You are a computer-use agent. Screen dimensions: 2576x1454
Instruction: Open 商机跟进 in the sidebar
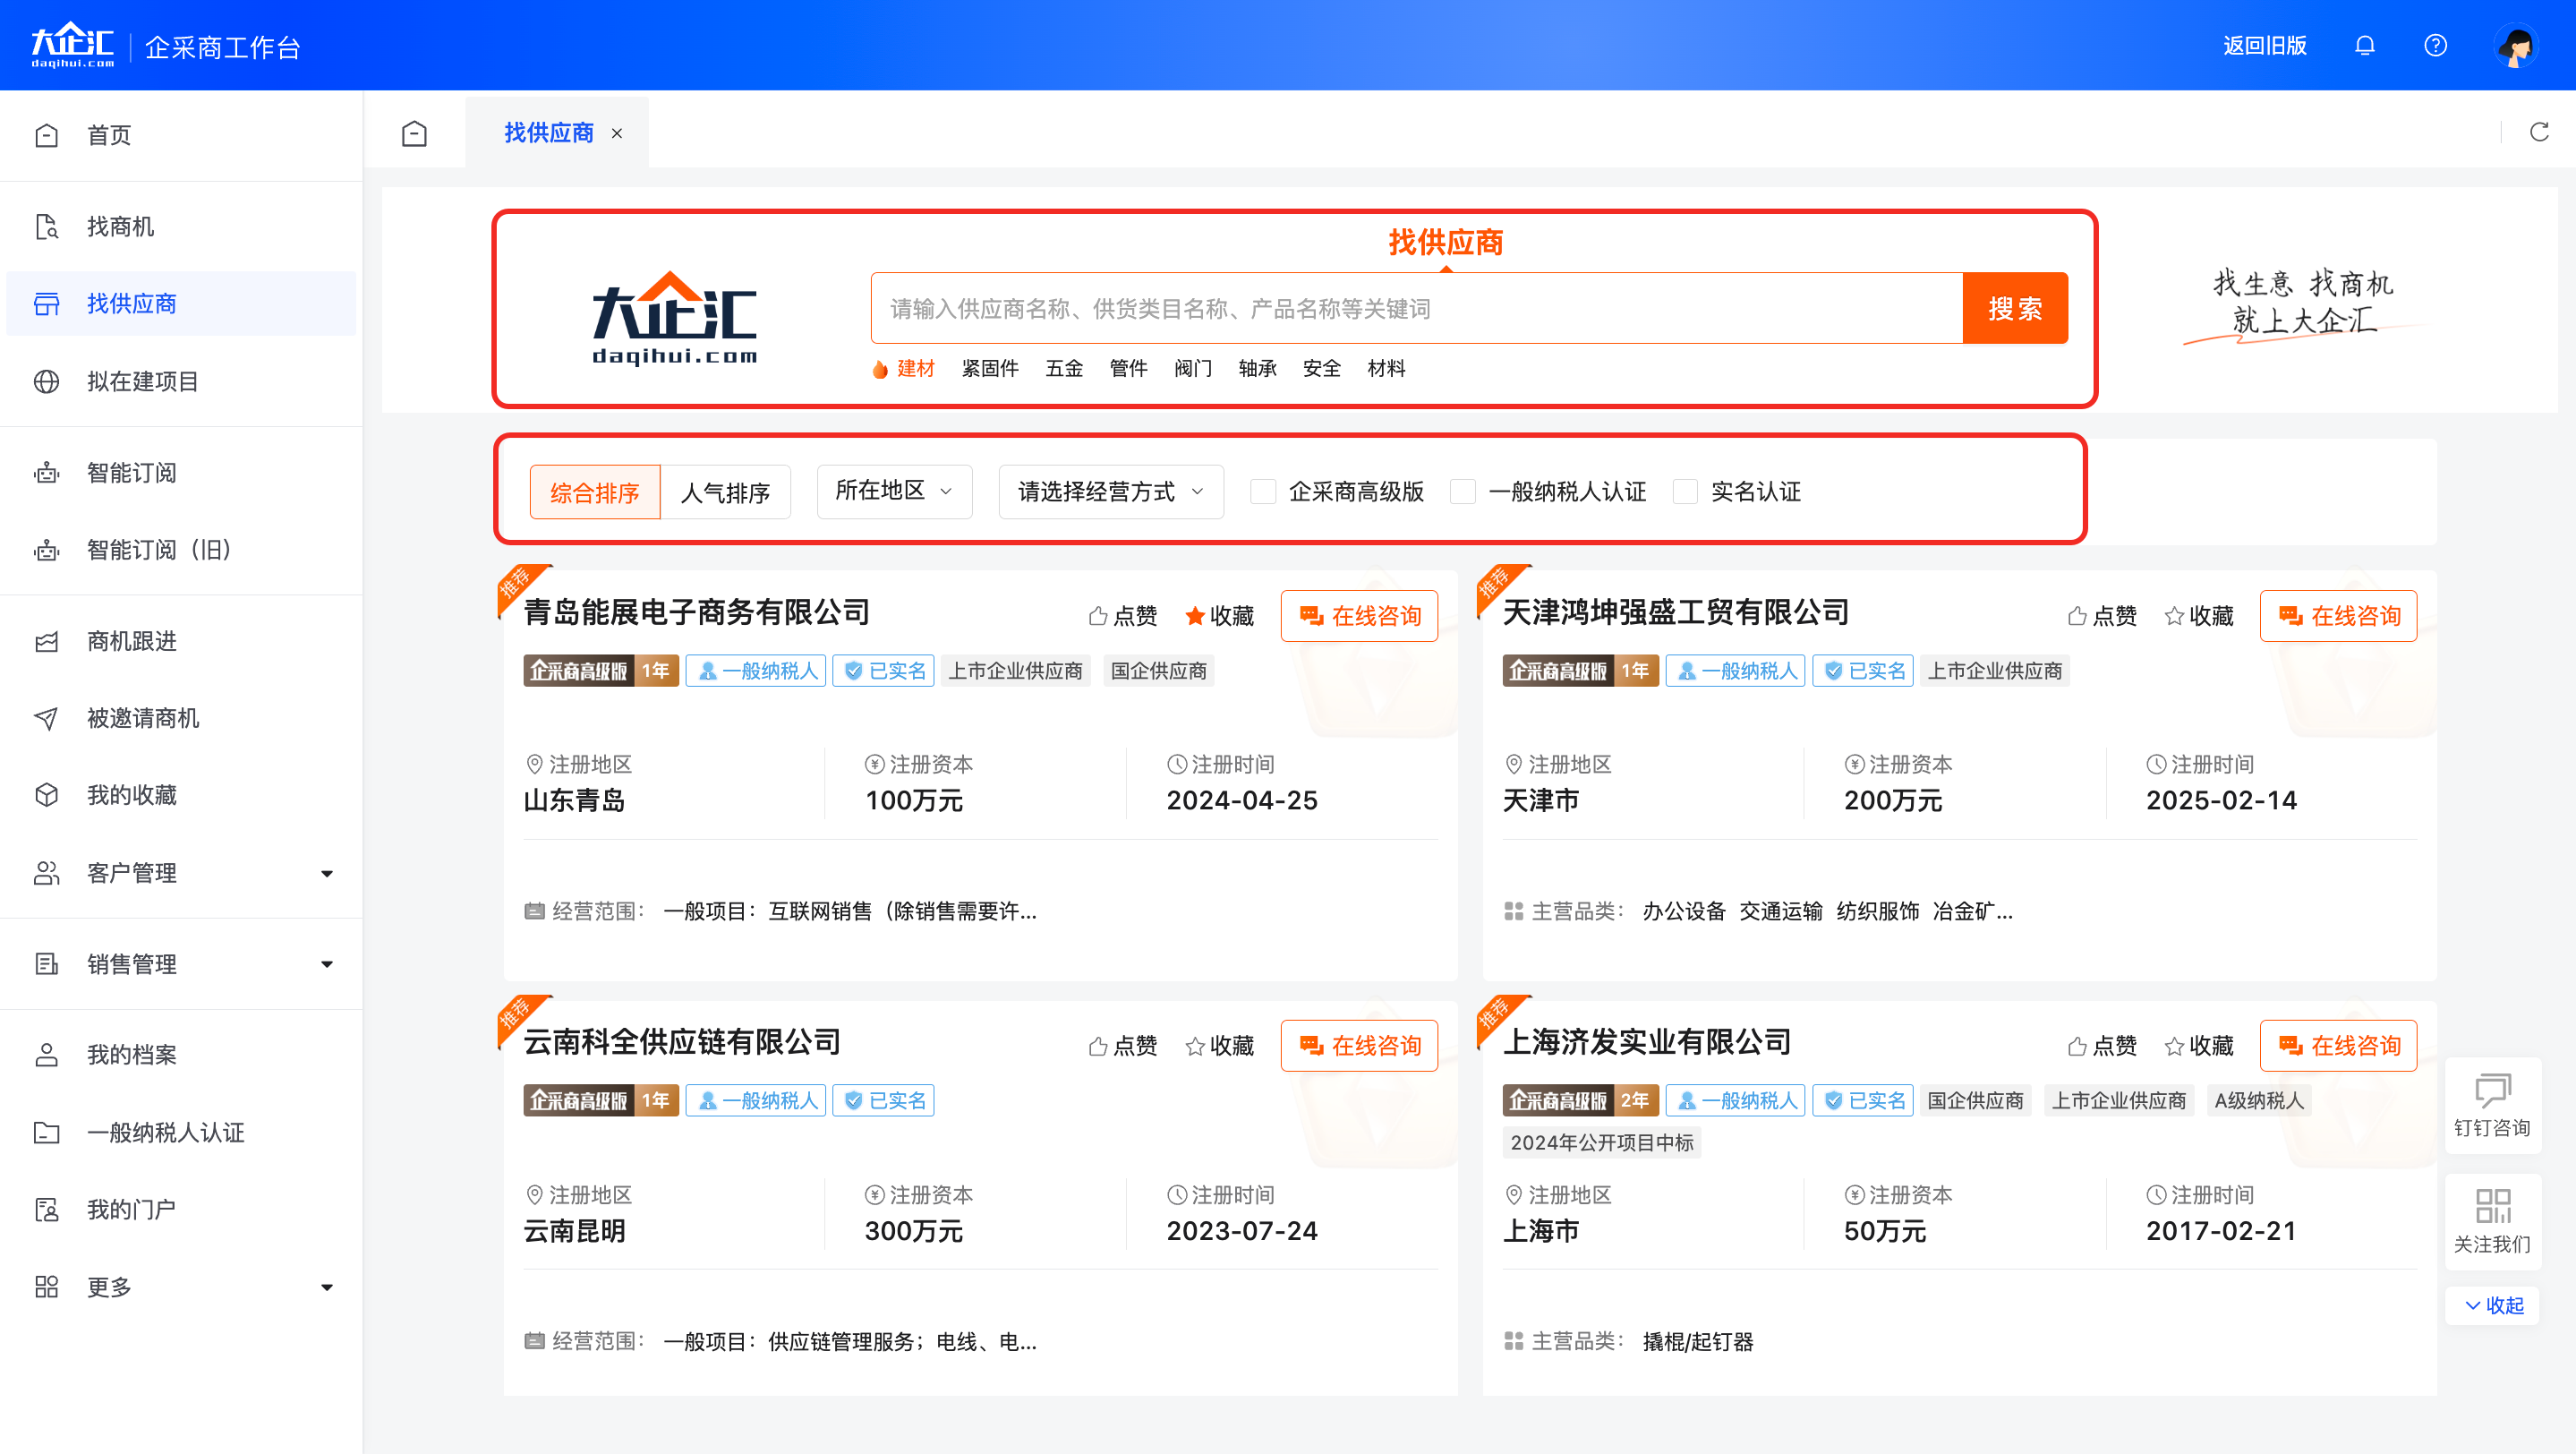click(x=181, y=641)
